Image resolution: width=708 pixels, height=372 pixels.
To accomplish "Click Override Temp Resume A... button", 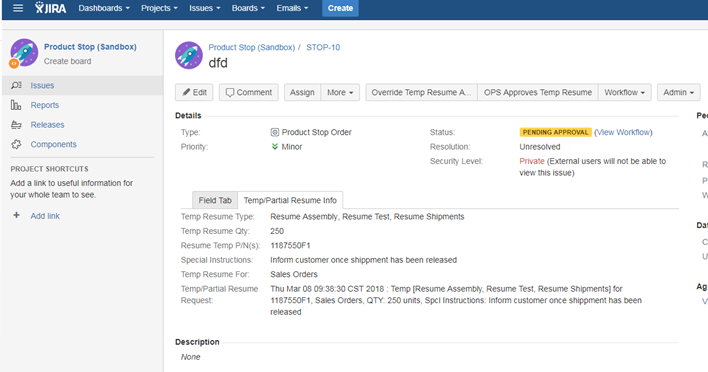I will pyautogui.click(x=421, y=92).
